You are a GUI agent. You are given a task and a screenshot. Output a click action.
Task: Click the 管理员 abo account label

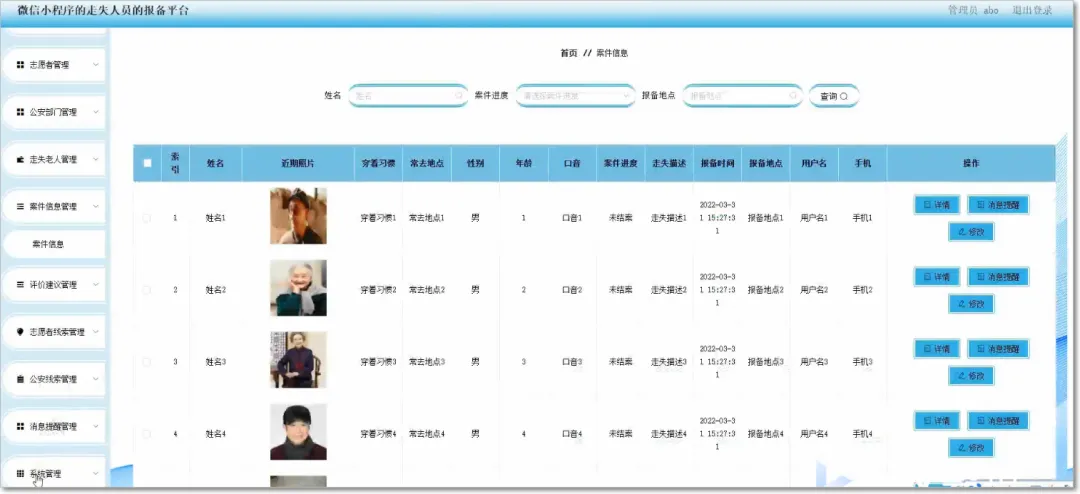[973, 10]
